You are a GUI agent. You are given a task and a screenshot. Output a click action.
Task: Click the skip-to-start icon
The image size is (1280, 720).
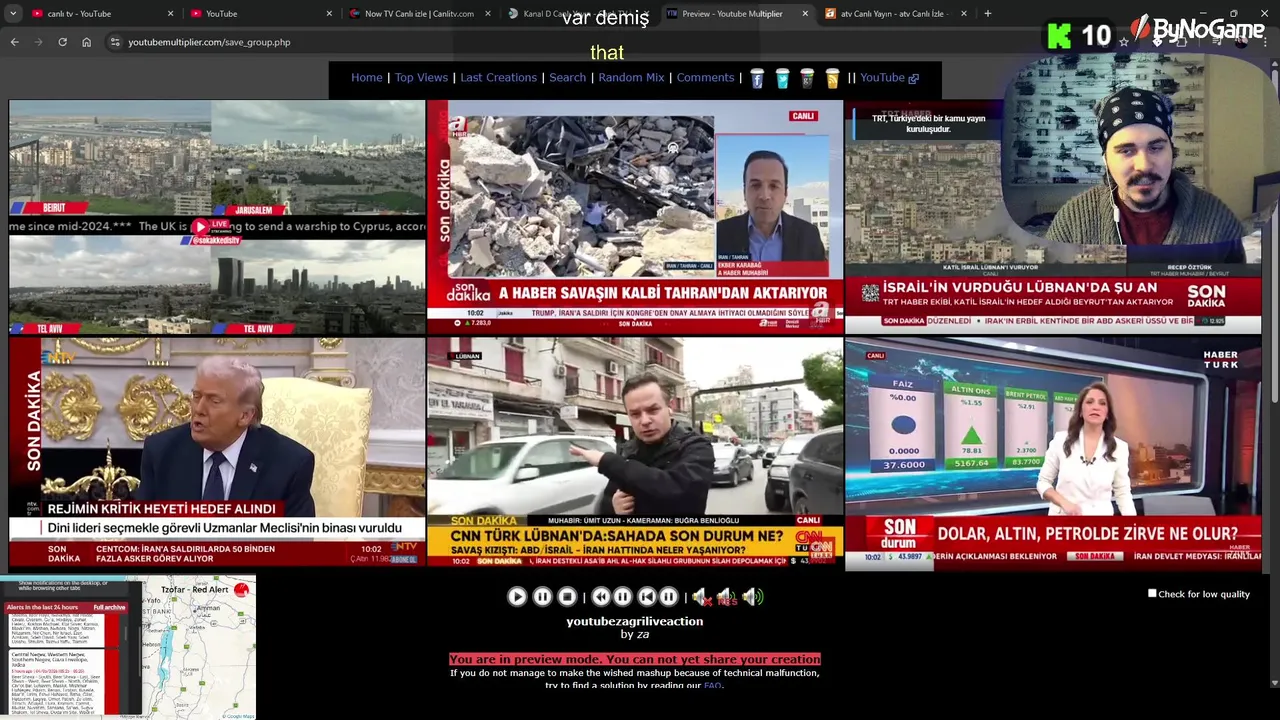point(647,597)
